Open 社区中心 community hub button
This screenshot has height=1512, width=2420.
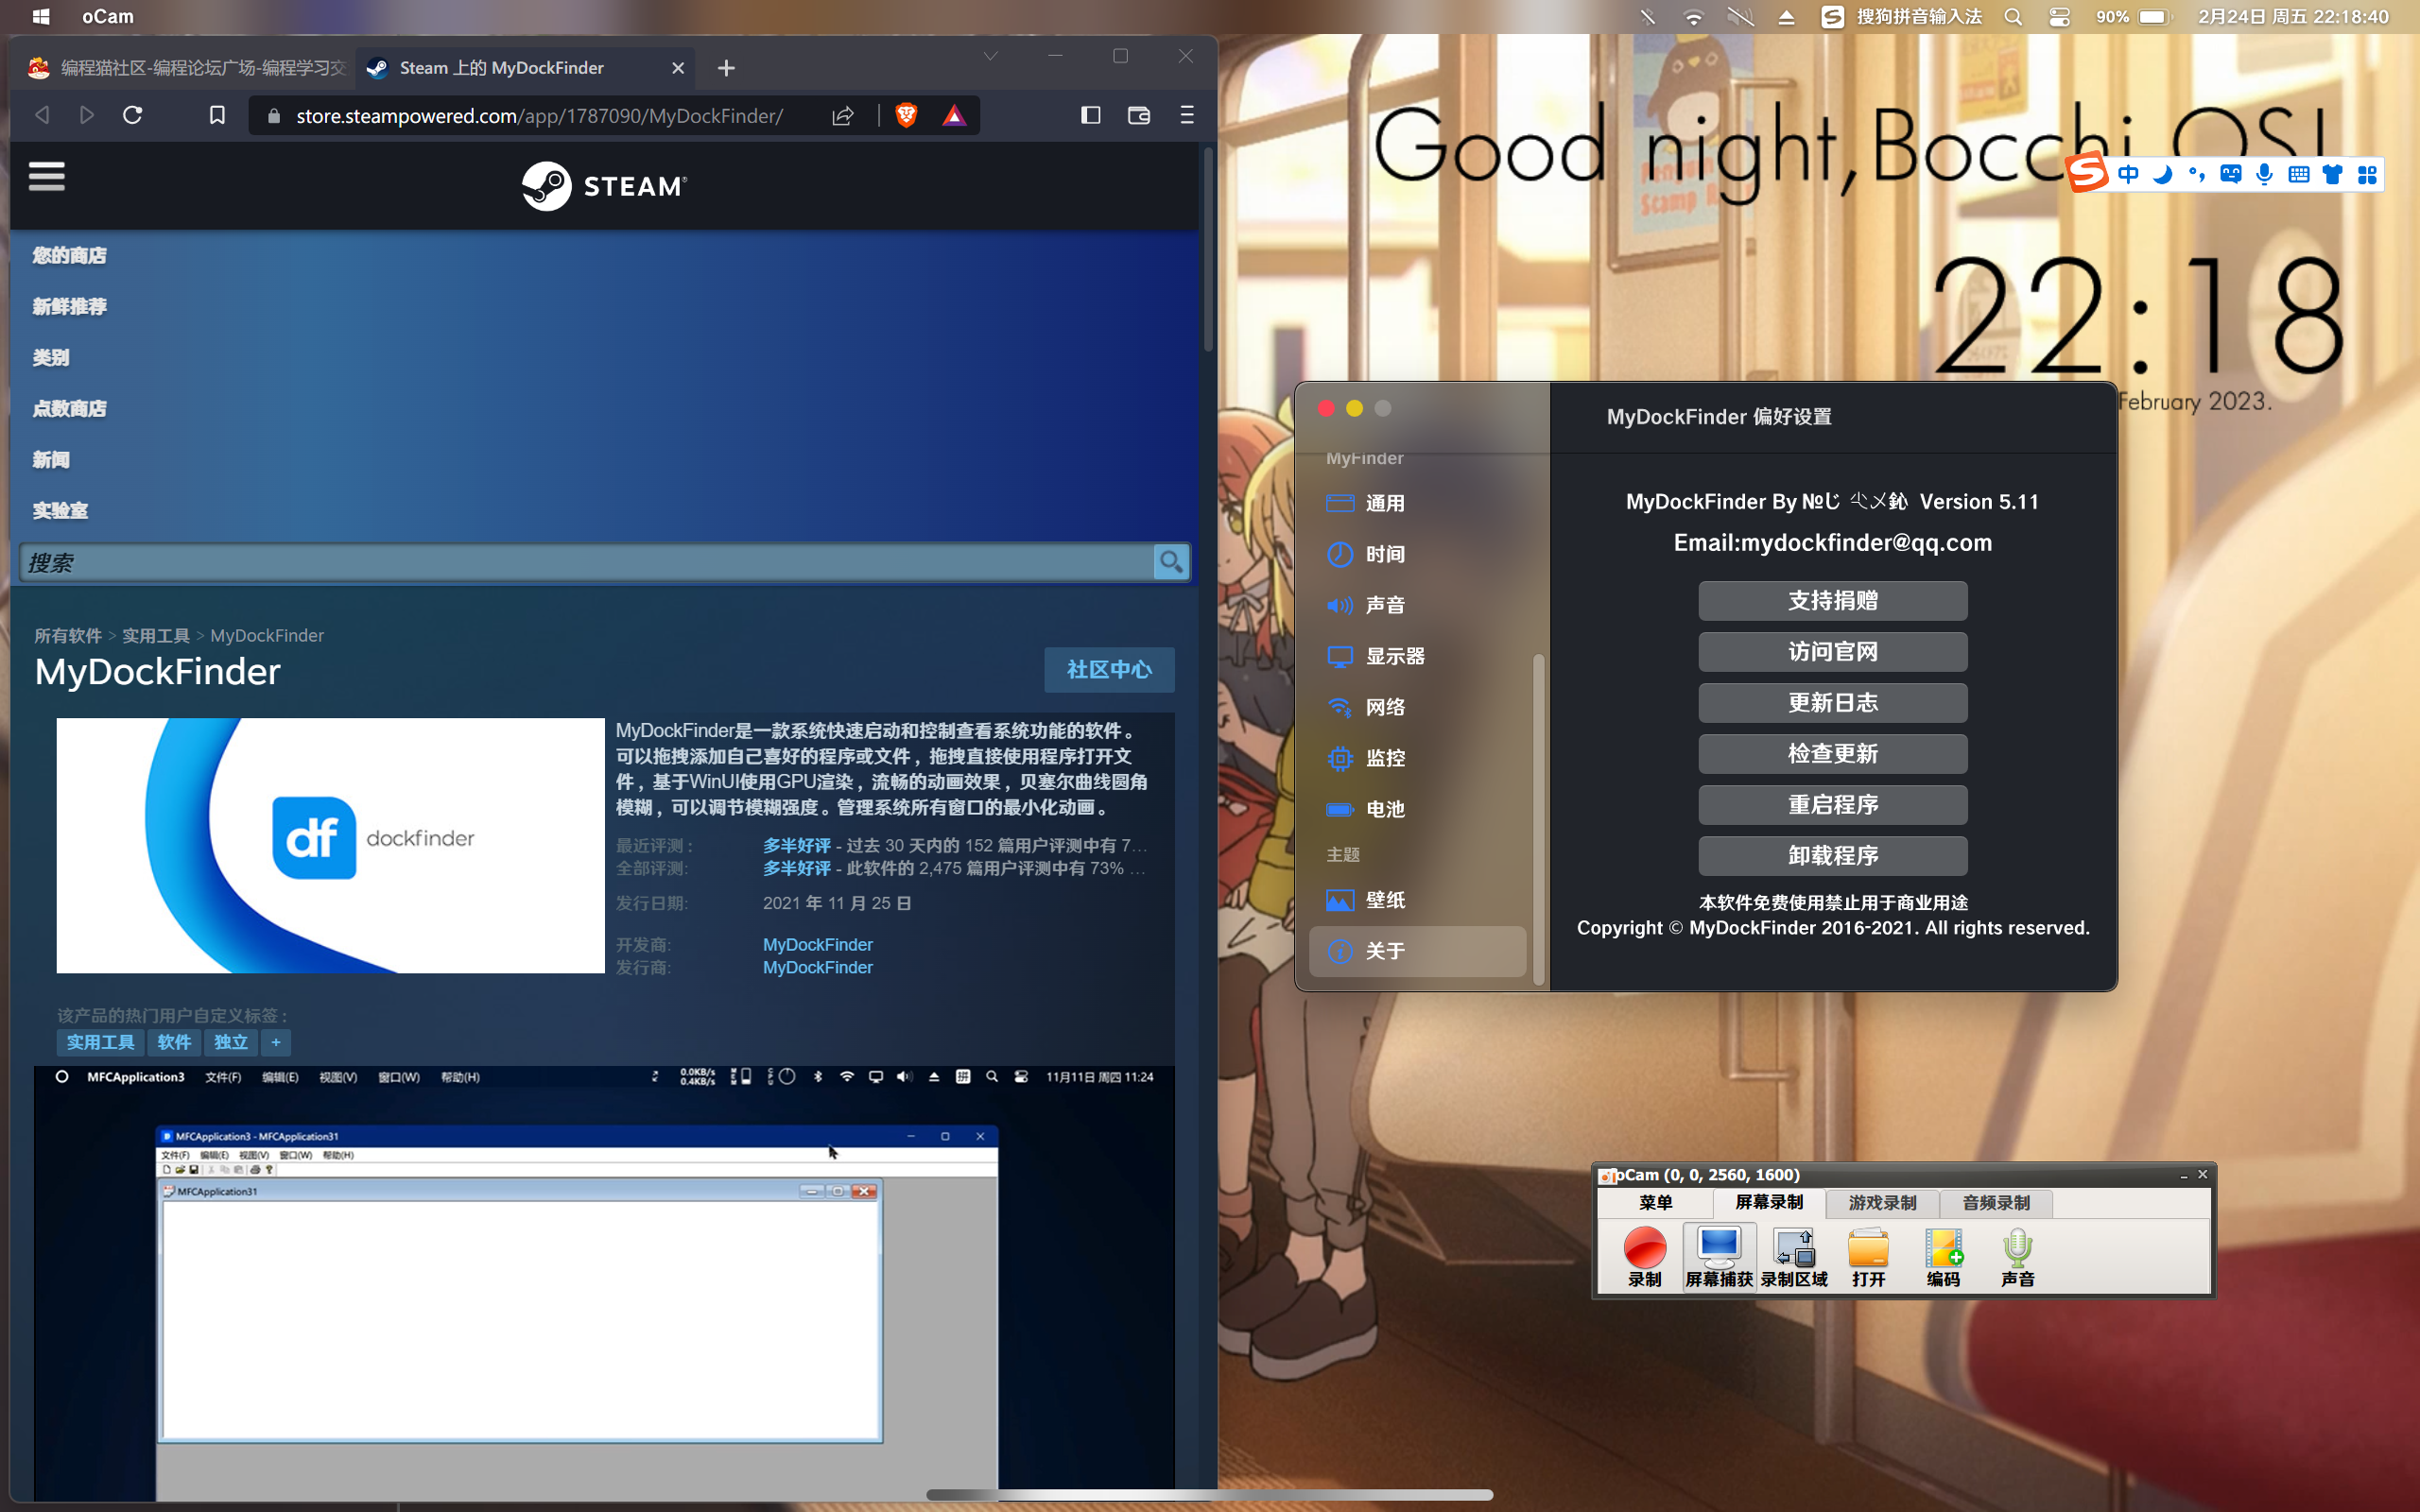coord(1109,669)
